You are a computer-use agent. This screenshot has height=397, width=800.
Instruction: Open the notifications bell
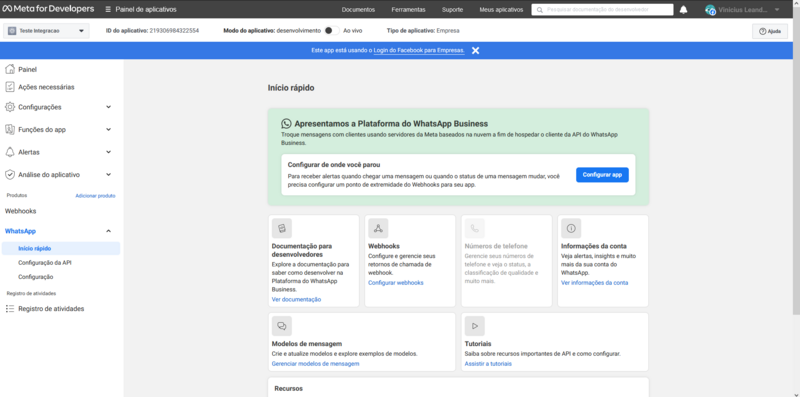[684, 10]
